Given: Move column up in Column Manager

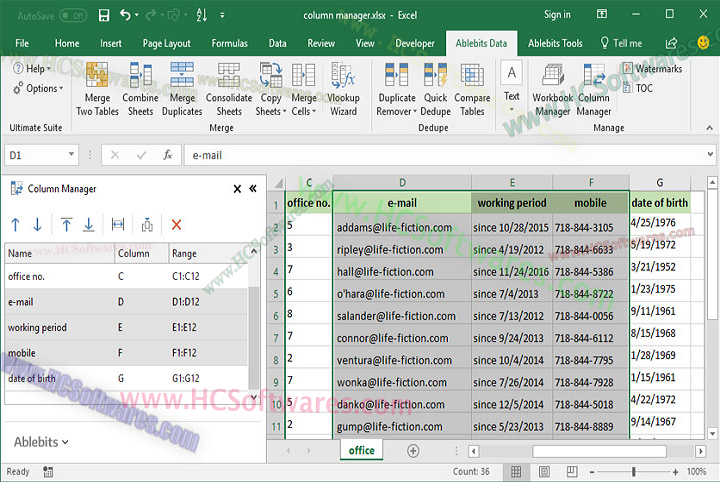Looking at the screenshot, I should 15,225.
